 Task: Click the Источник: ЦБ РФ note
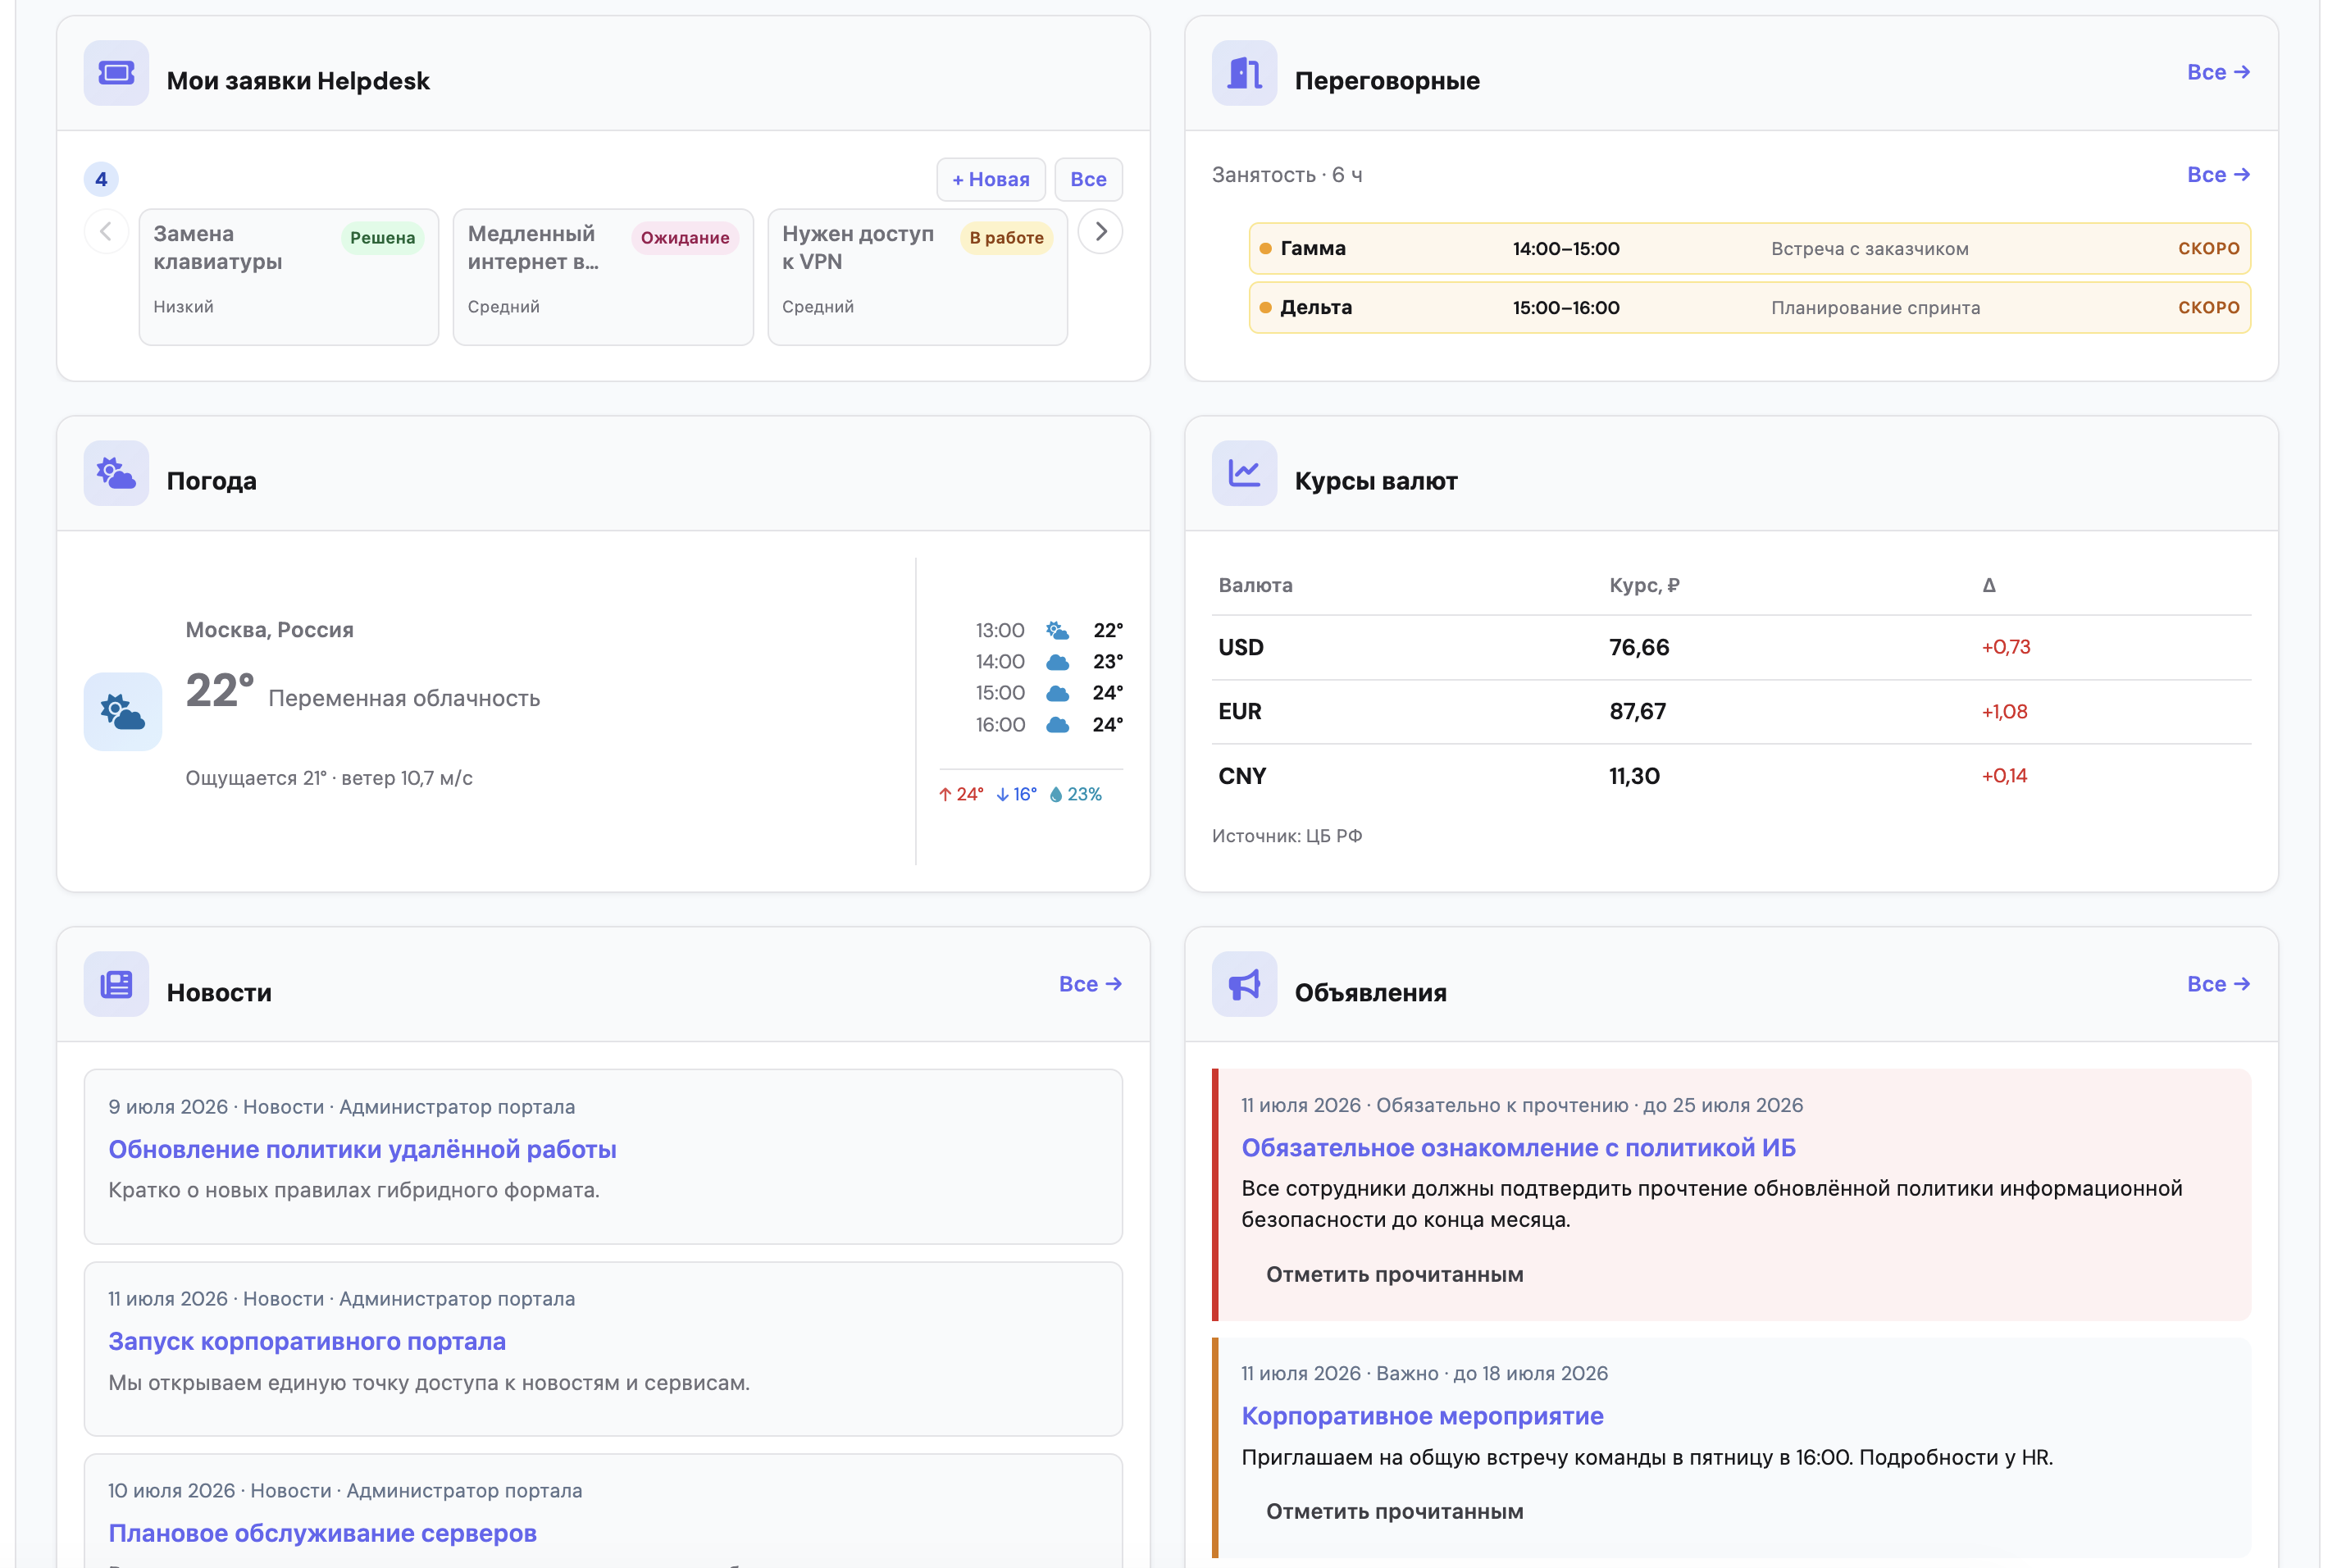(x=1286, y=836)
